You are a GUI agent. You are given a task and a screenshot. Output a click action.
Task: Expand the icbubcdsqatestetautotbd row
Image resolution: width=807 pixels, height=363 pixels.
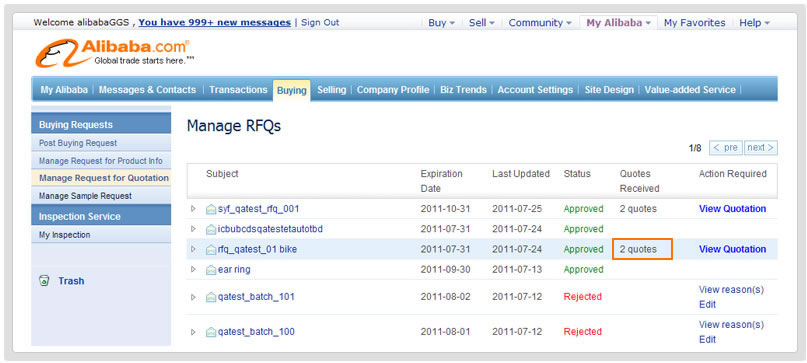(x=194, y=229)
